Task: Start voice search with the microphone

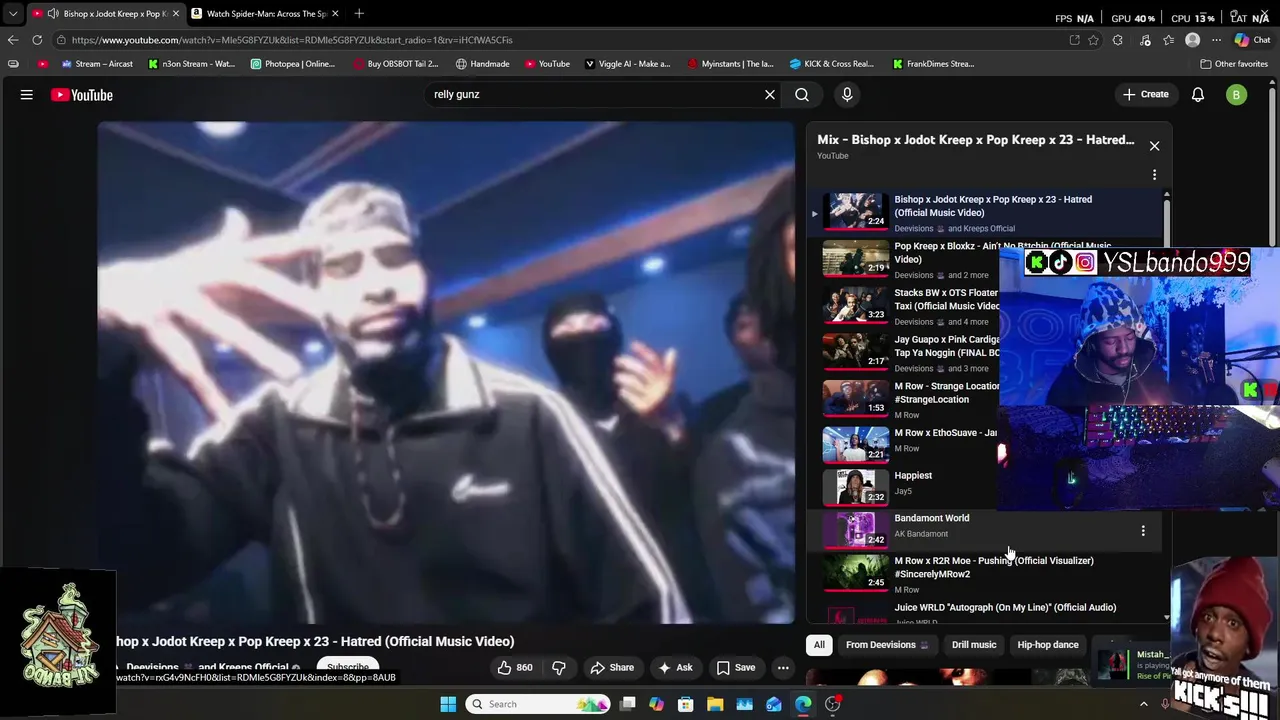Action: (847, 94)
